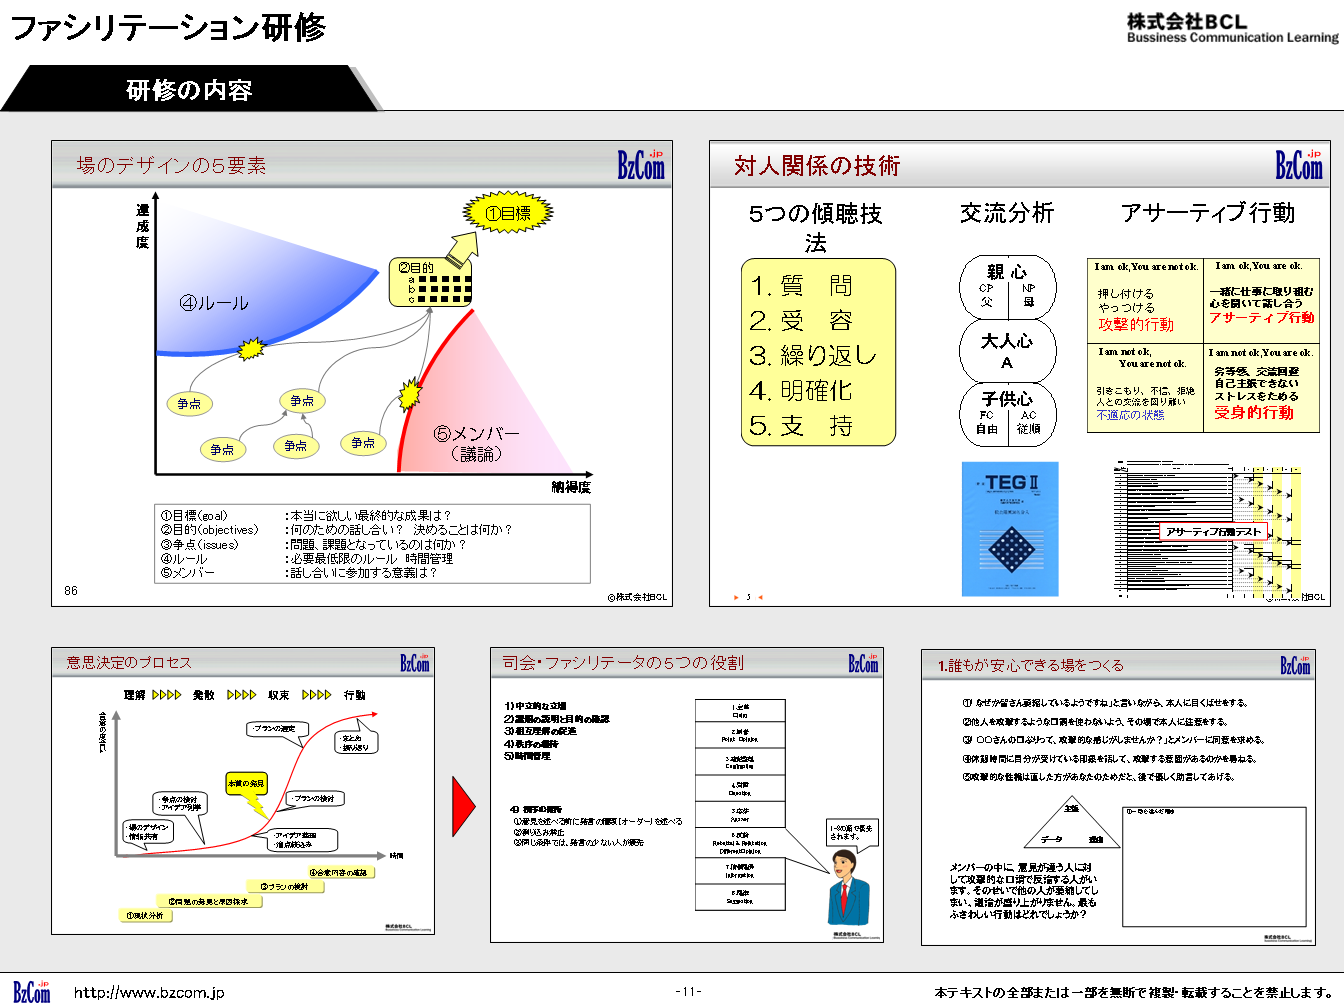Select the 研修の内容 black tab header

point(190,90)
